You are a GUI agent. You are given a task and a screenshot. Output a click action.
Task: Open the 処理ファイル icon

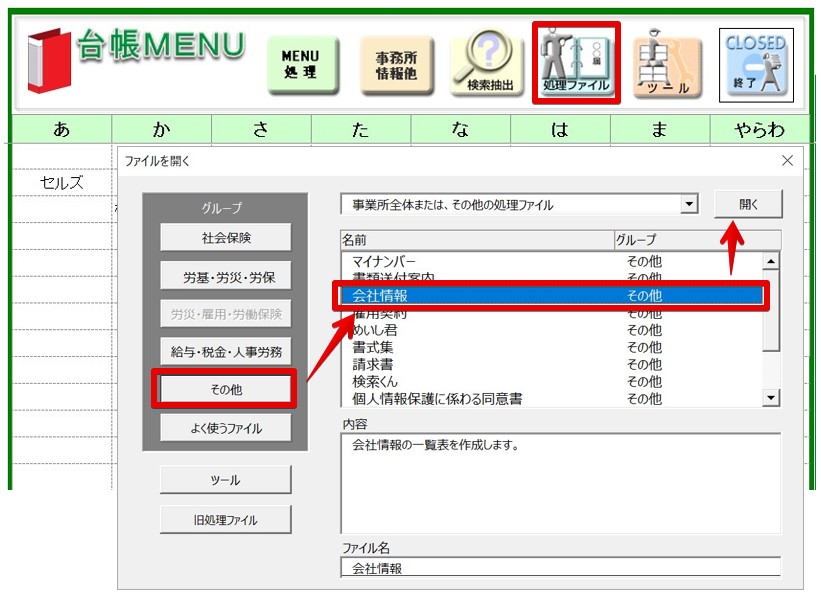[576, 63]
